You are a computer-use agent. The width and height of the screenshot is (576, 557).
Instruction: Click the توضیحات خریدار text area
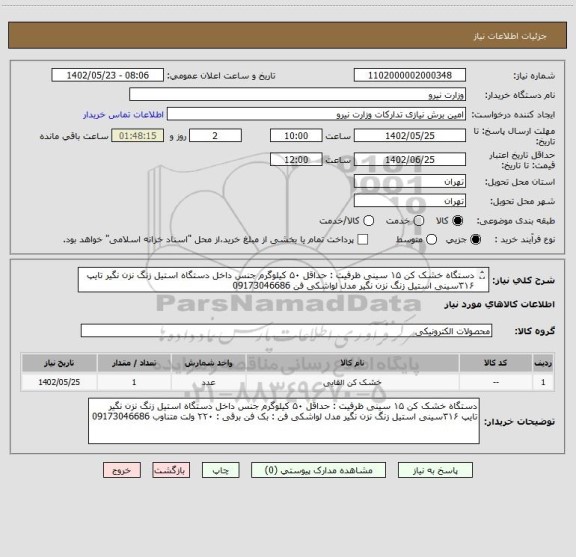284,421
